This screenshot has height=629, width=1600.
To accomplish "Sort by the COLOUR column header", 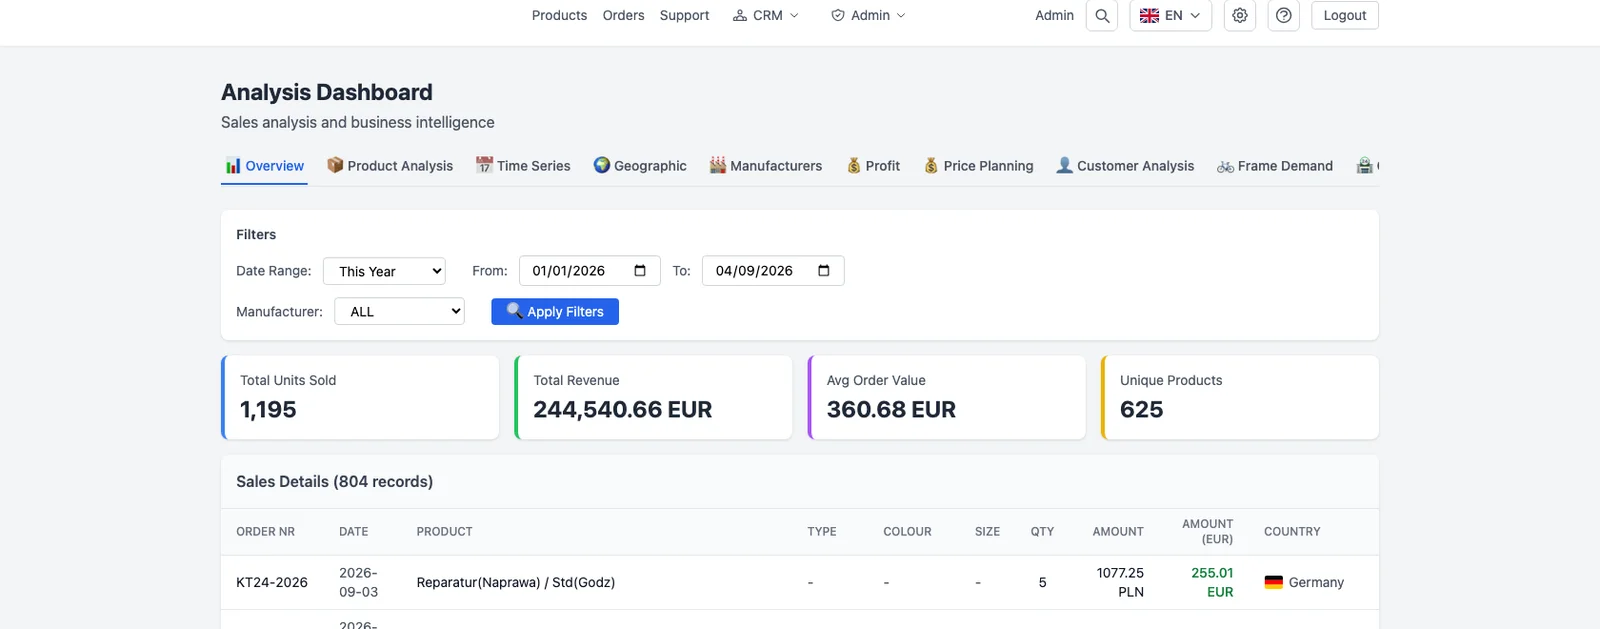I will pos(907,532).
